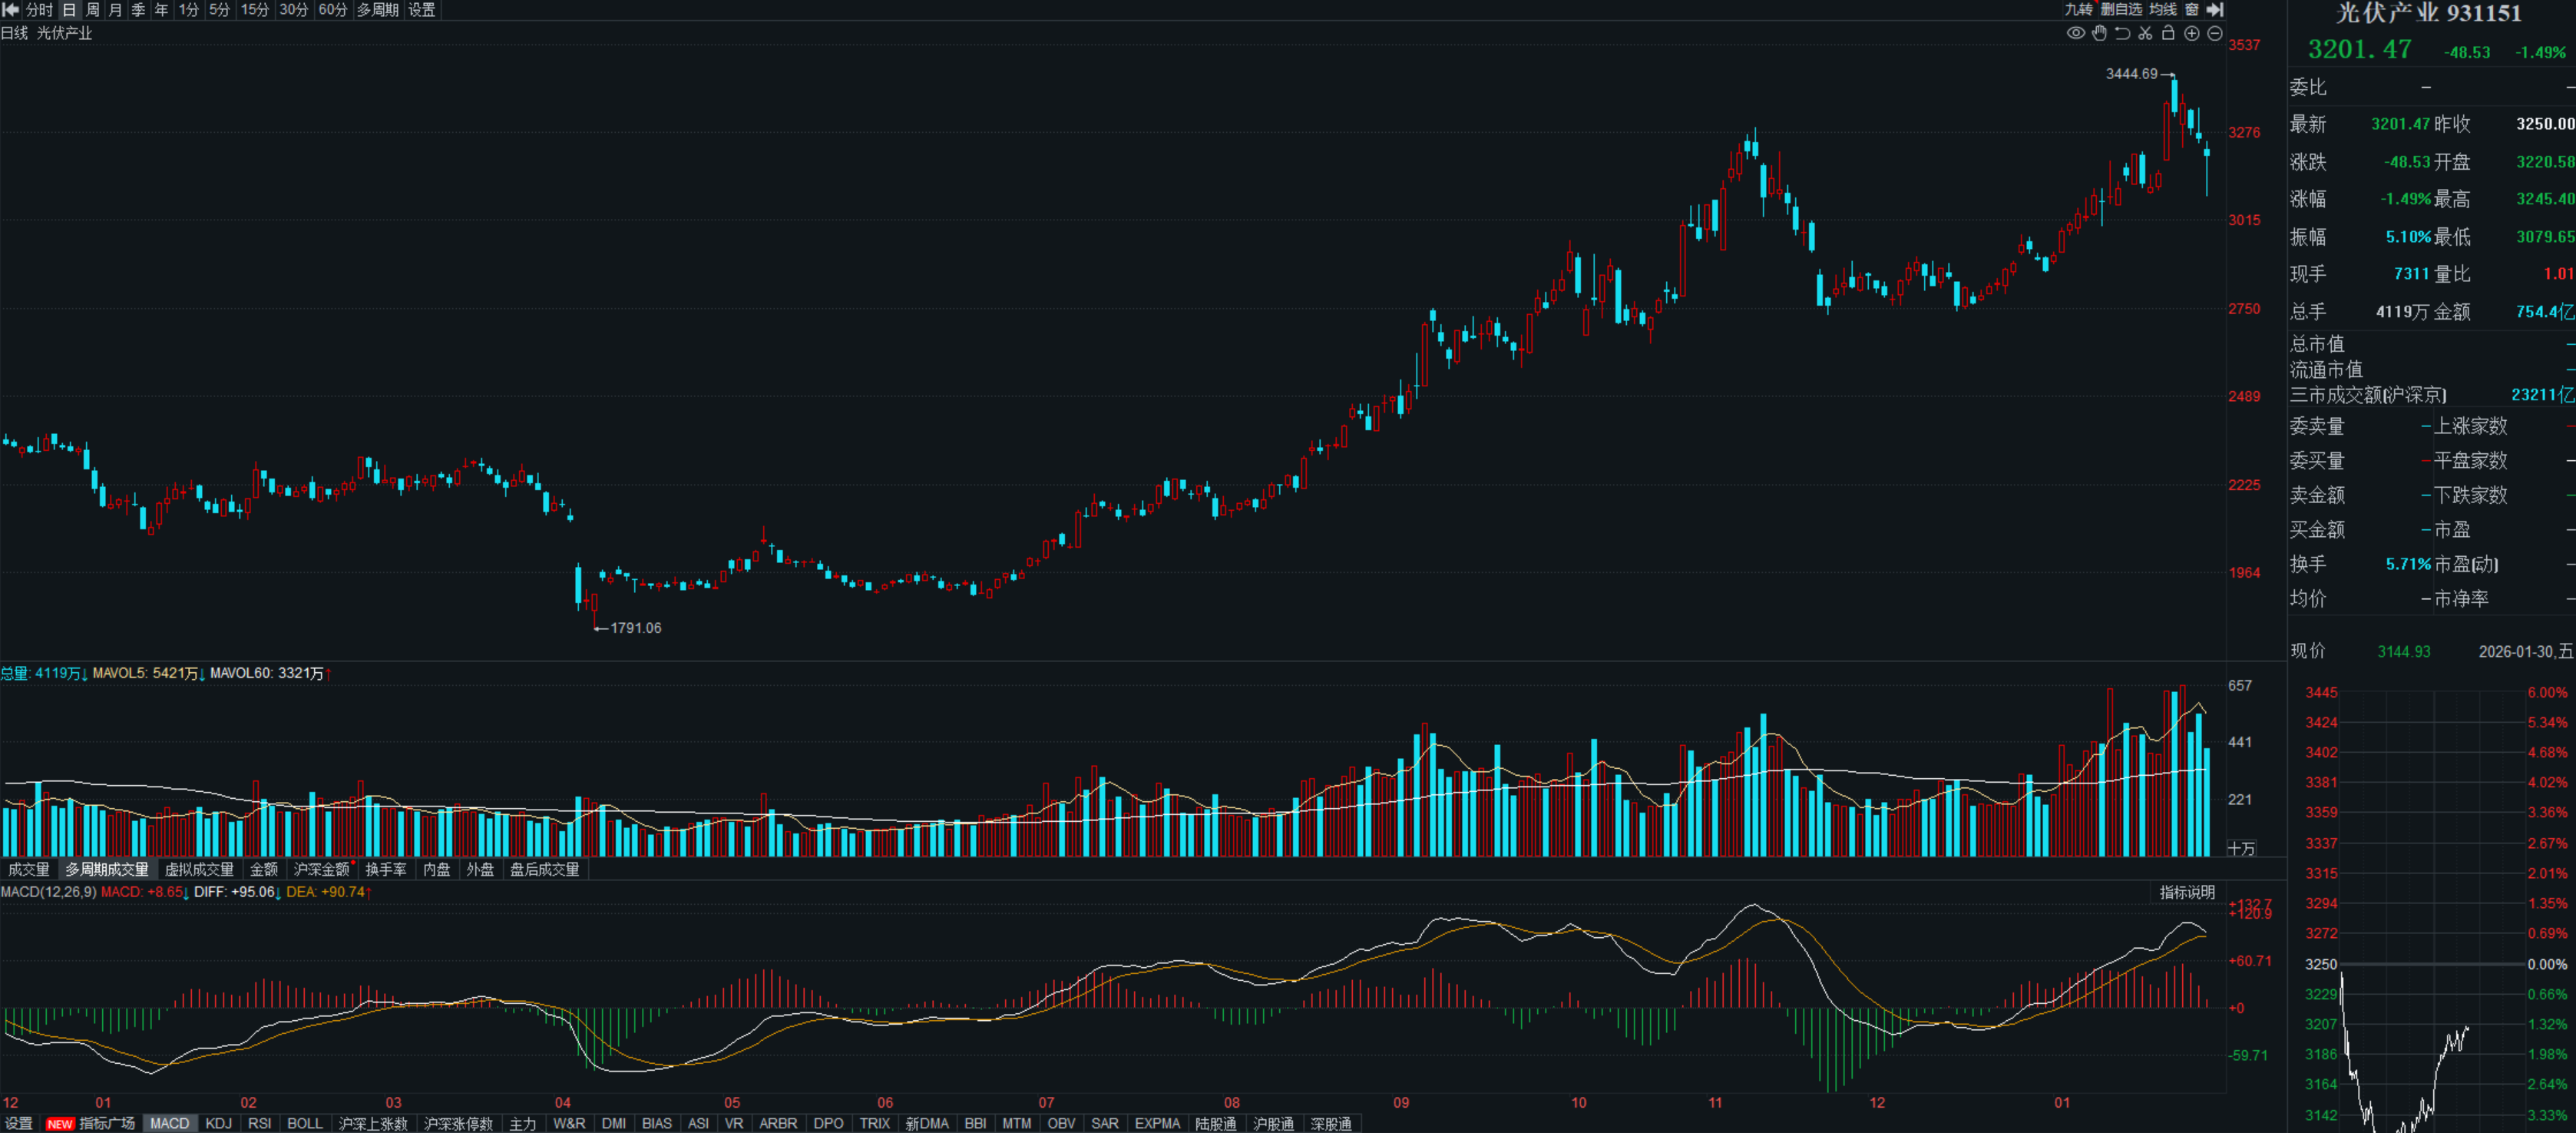Screen dimensions: 2576x1133
Task: Open the top 设置 settings menu
Action: coord(421,9)
